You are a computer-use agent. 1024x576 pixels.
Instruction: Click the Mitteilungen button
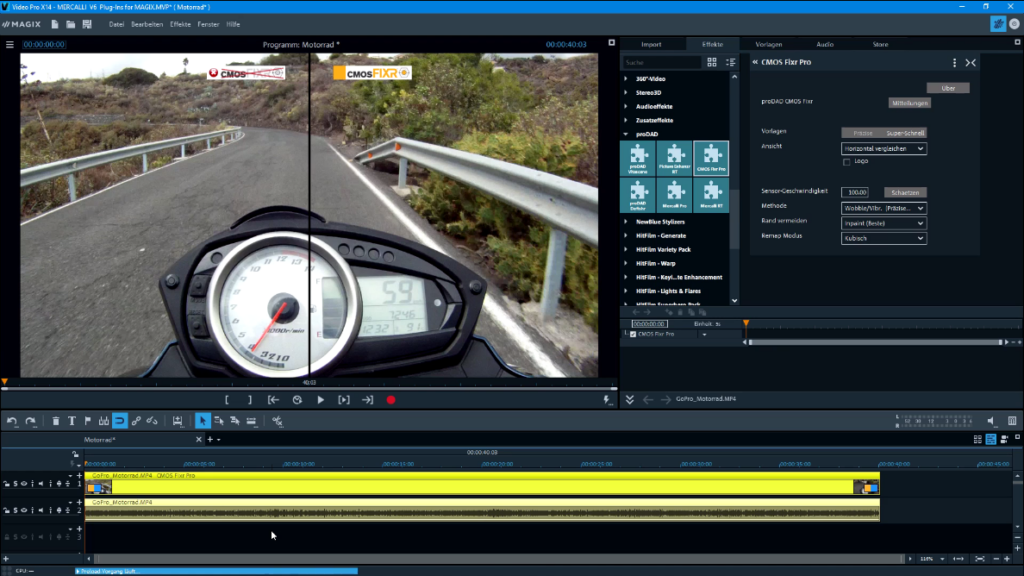[910, 103]
